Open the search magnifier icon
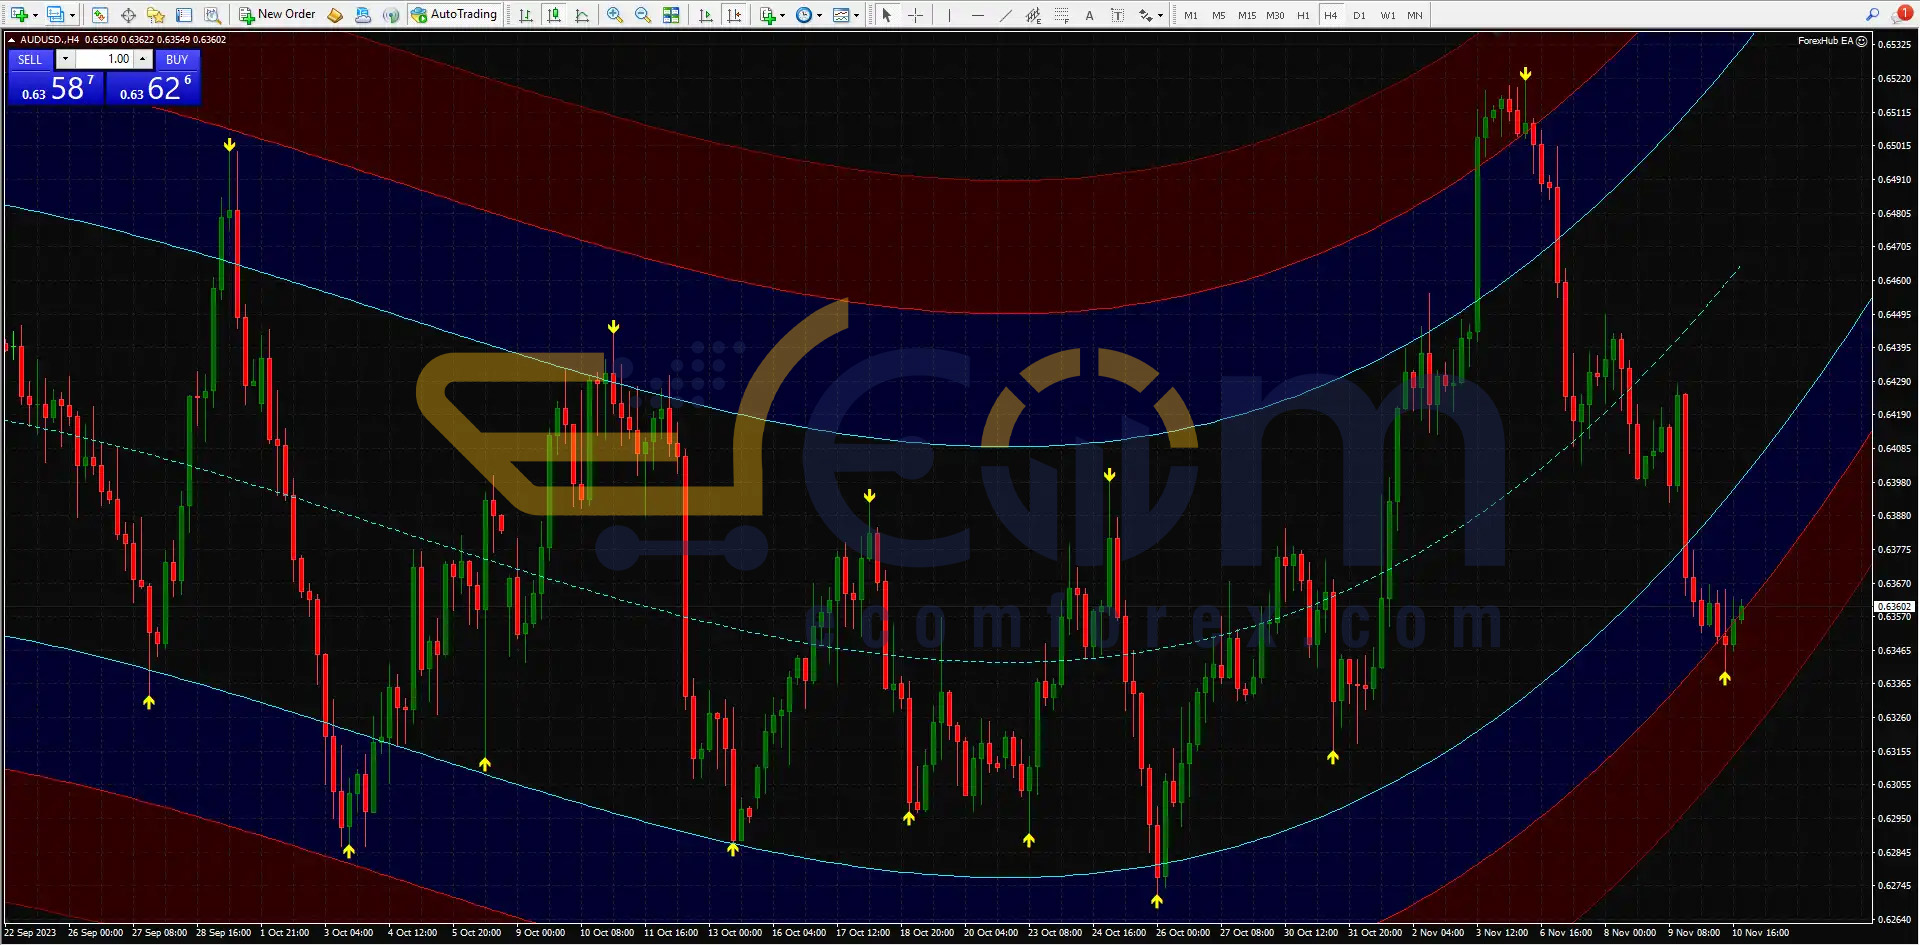Viewport: 1920px width, 945px height. point(1872,14)
